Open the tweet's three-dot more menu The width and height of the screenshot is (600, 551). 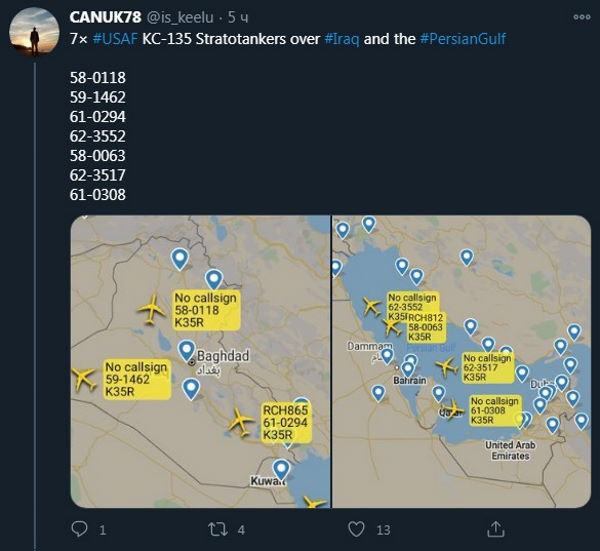coord(581,18)
